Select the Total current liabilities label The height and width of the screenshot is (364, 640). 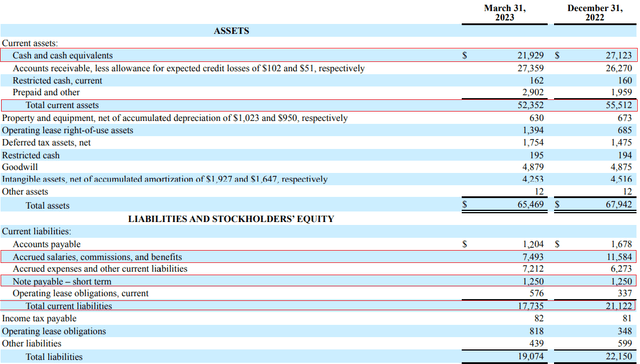(x=69, y=306)
